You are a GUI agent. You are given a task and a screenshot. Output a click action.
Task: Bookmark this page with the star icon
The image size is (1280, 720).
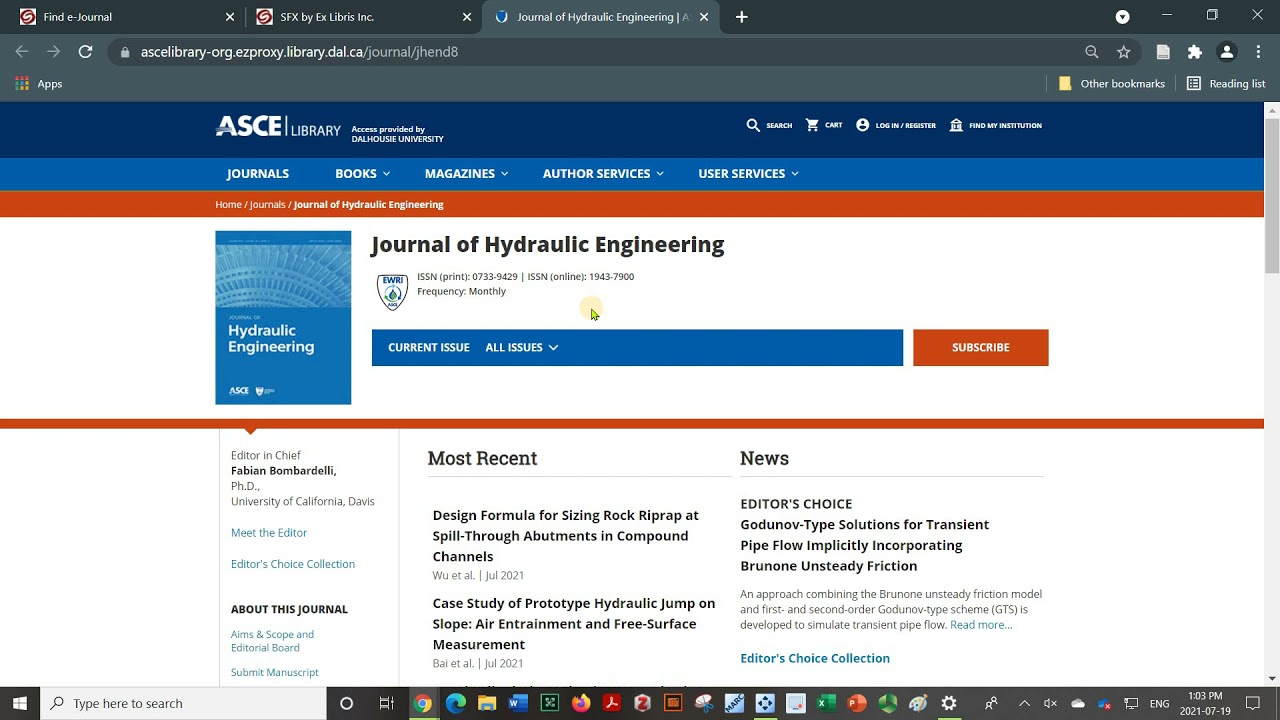[1124, 52]
